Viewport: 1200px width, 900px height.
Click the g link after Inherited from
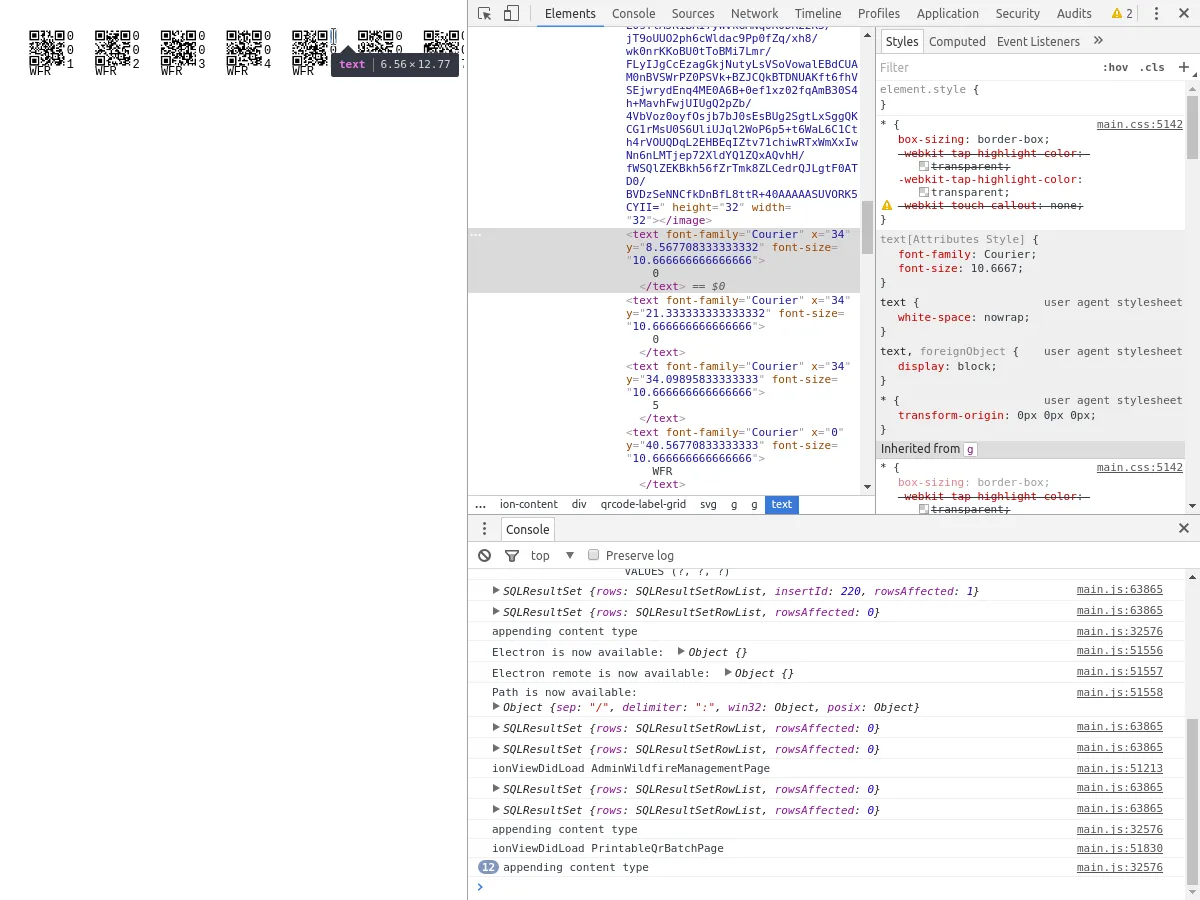[x=970, y=450]
